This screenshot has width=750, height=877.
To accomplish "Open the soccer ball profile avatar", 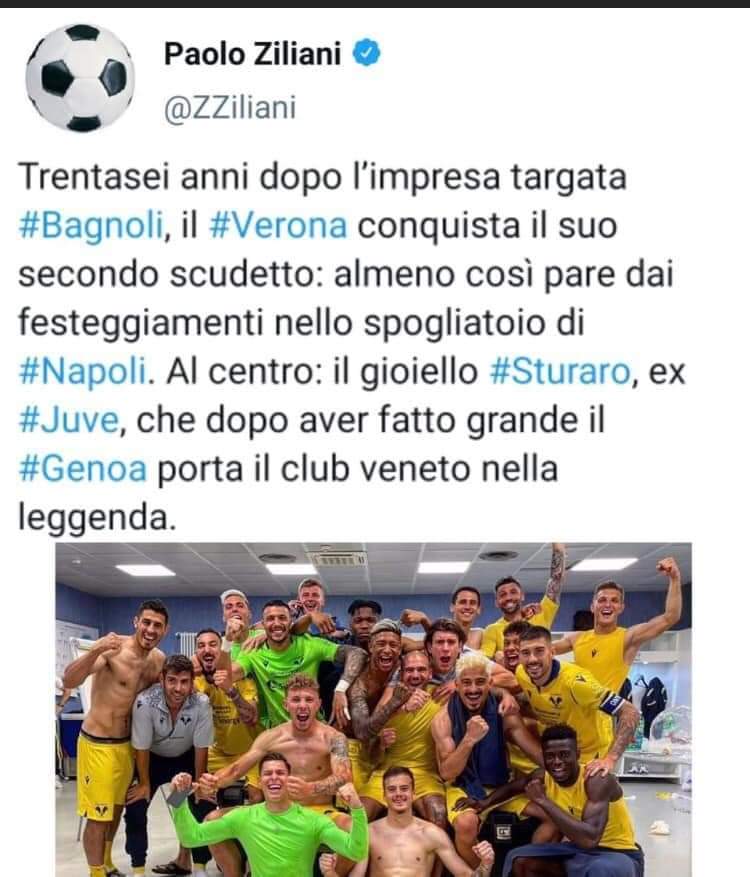I will pyautogui.click(x=80, y=77).
